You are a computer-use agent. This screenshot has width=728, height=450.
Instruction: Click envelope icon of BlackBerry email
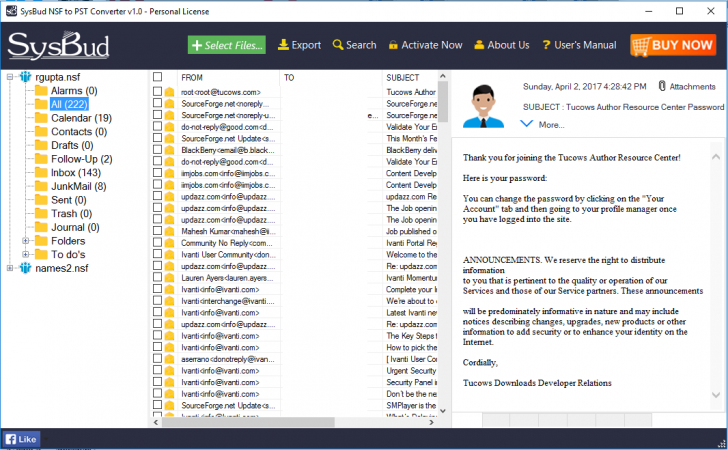click(x=169, y=150)
